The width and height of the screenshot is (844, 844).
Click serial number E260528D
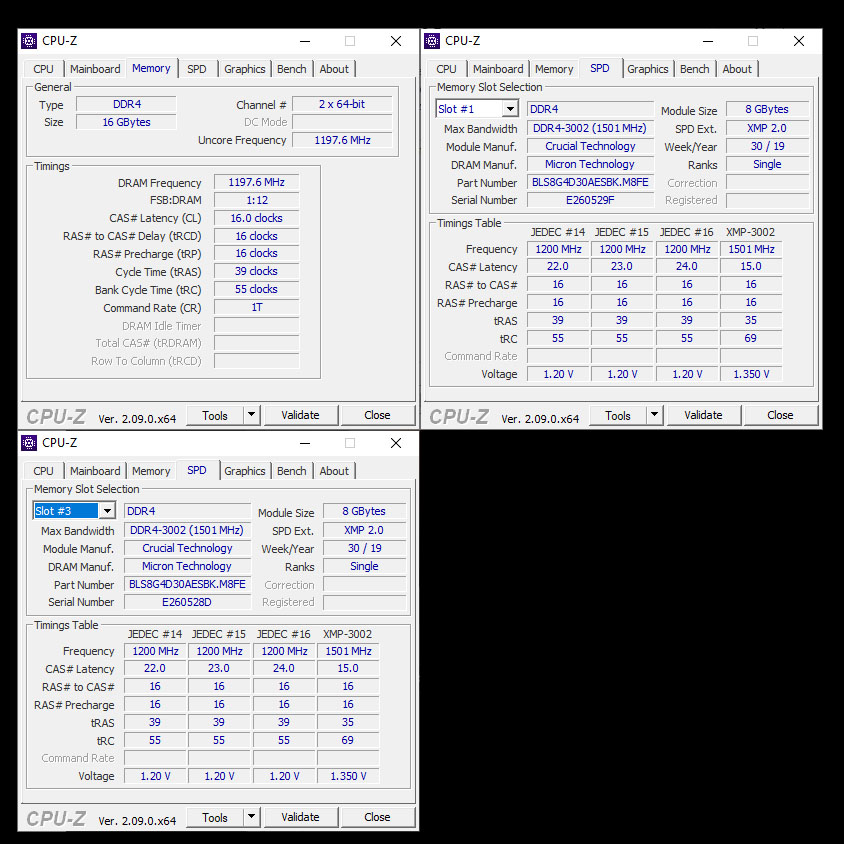pyautogui.click(x=187, y=602)
